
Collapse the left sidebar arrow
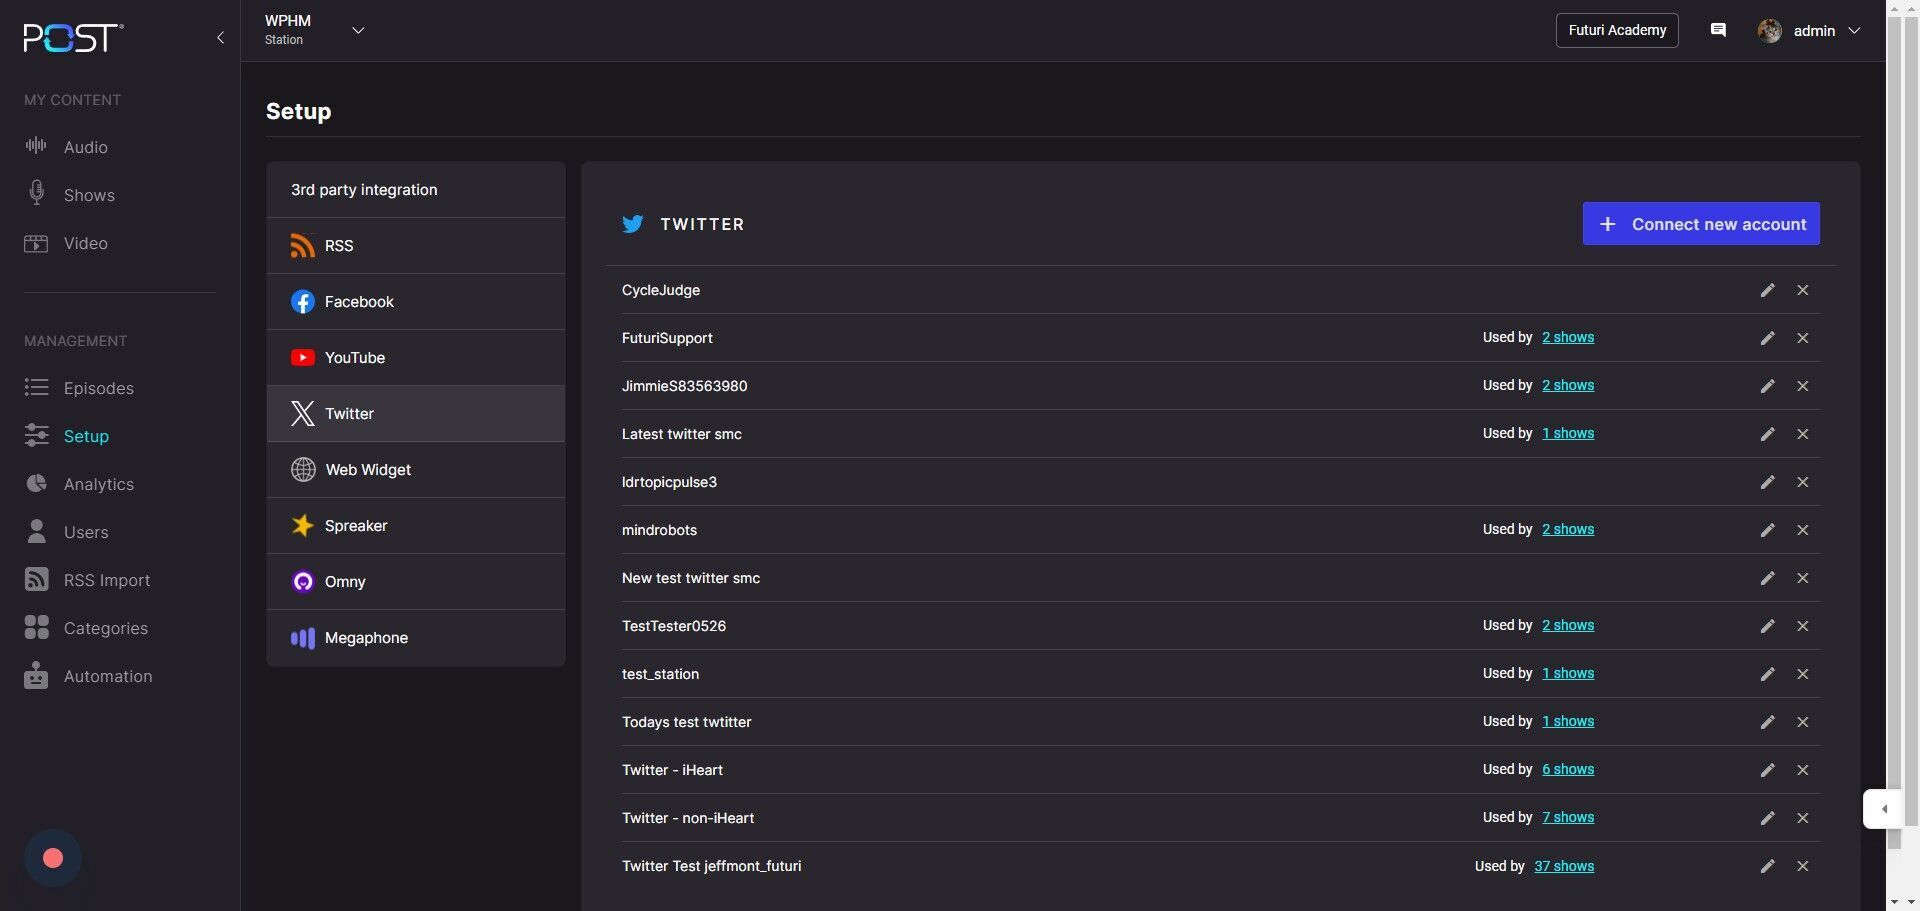pos(220,38)
